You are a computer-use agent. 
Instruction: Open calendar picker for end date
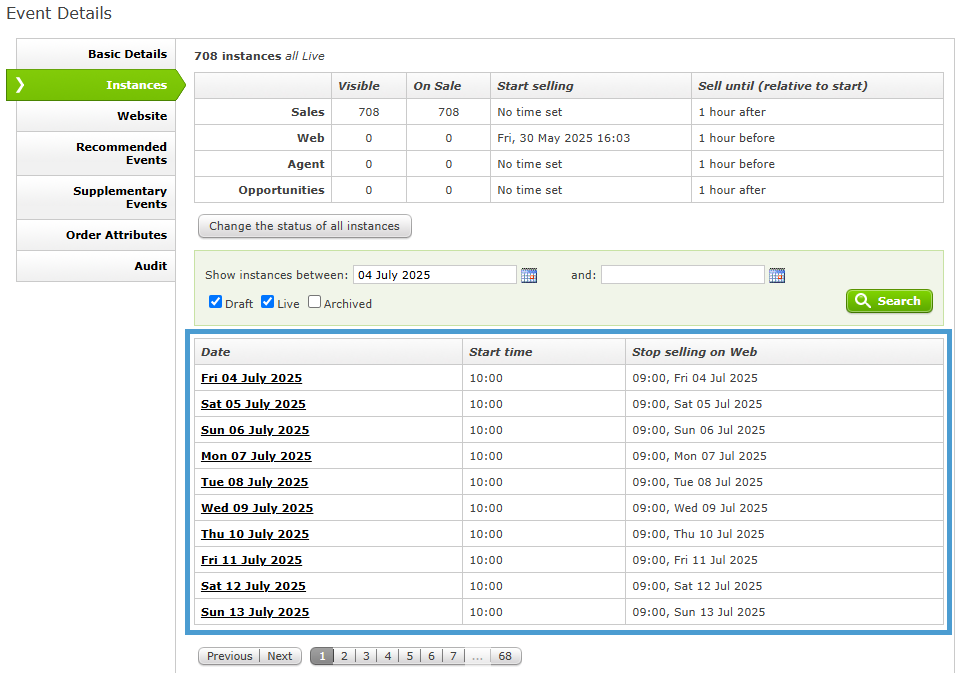pos(777,275)
